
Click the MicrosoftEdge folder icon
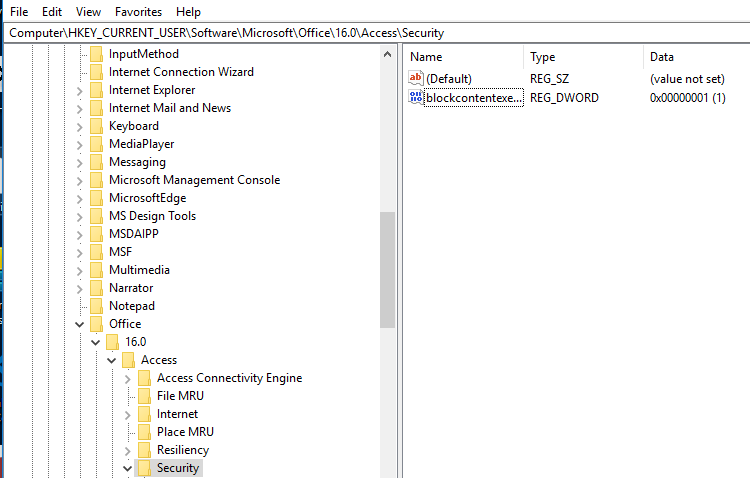coord(96,198)
